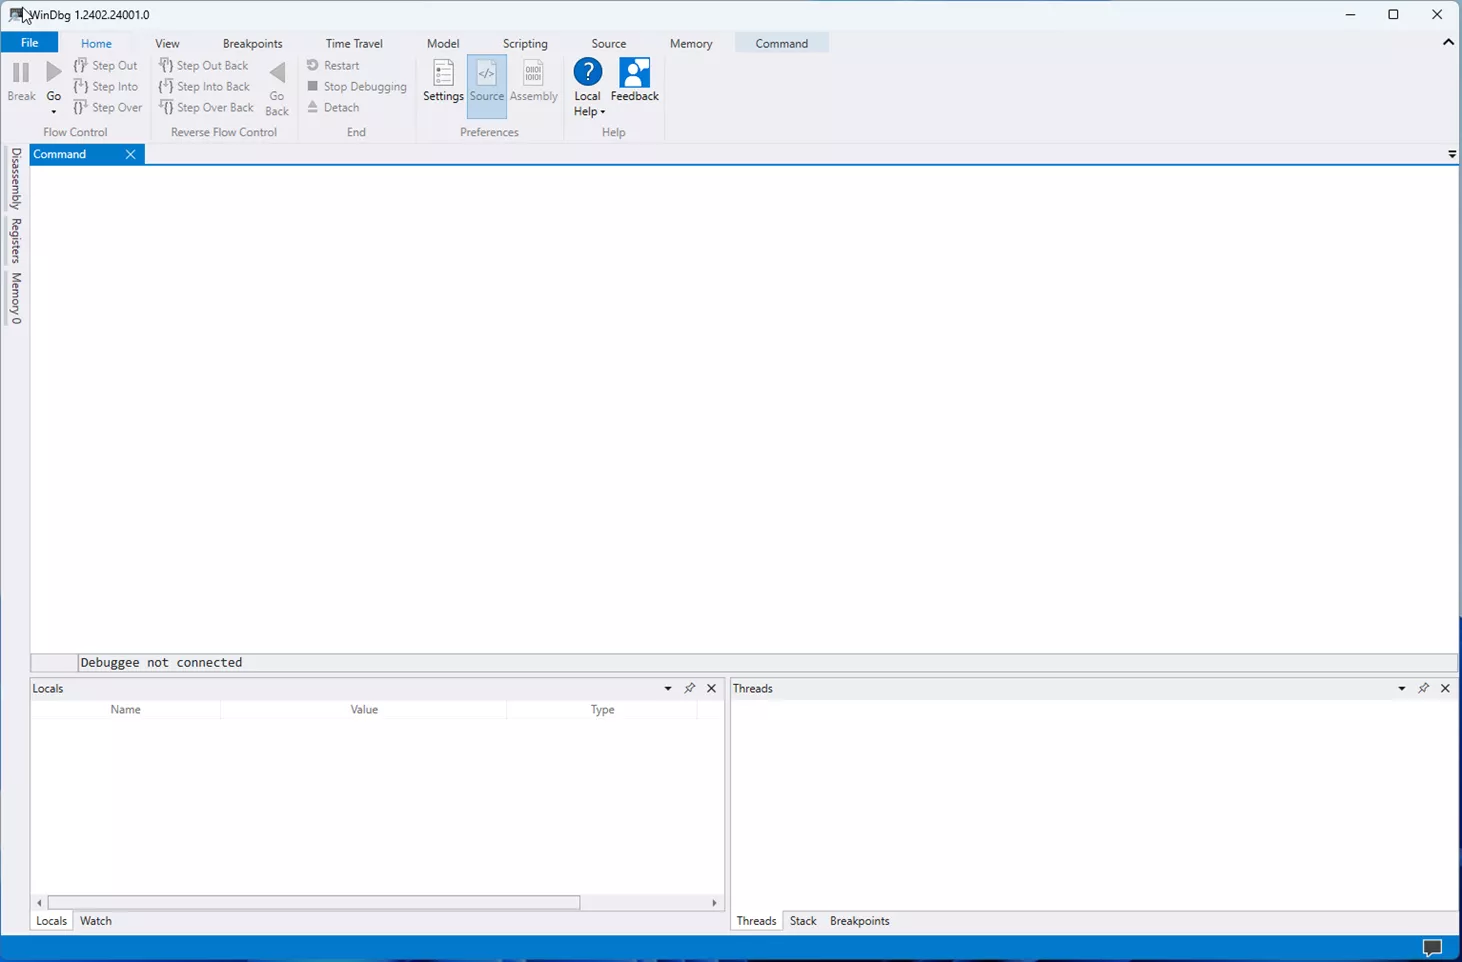Click Step Into Back
1462x962 pixels.
(x=205, y=86)
